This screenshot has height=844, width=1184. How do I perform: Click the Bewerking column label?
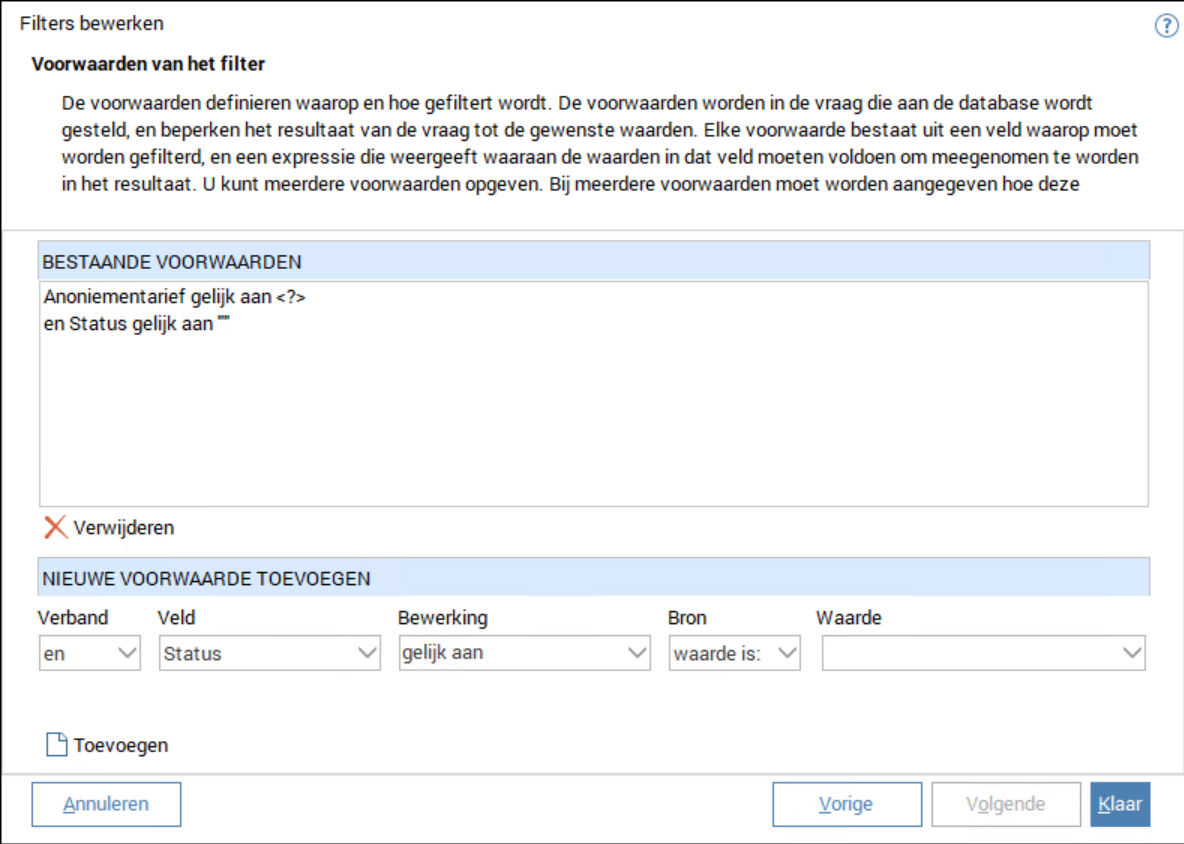pos(442,618)
